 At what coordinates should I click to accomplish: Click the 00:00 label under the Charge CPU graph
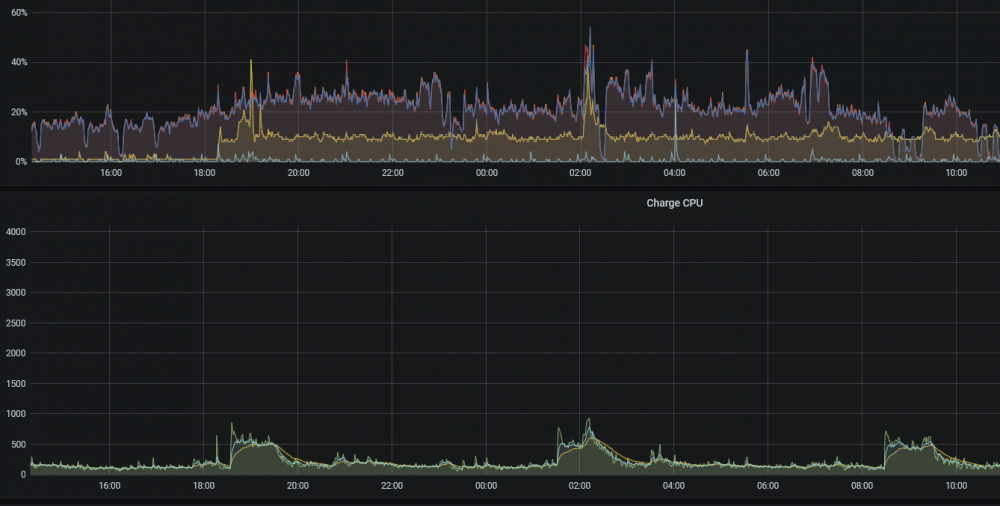(486, 486)
